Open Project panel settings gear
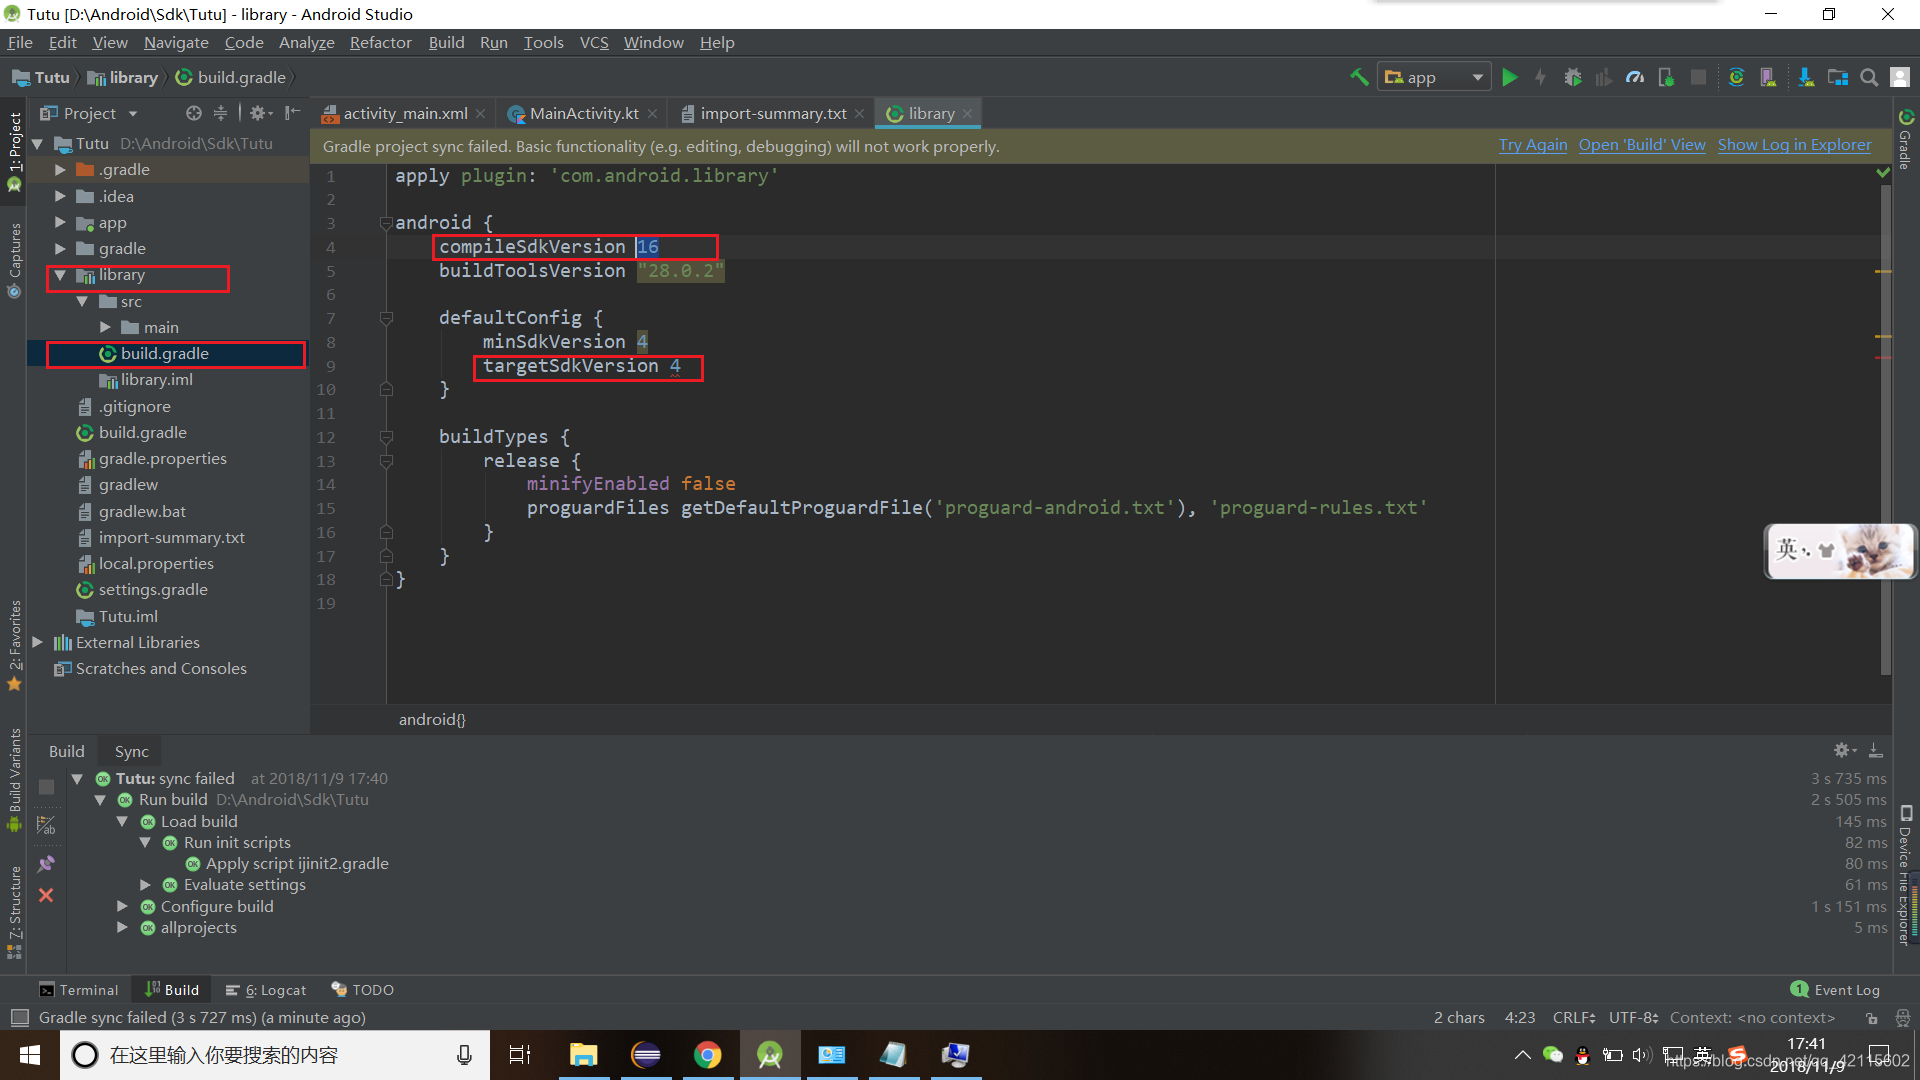The image size is (1920, 1080). [260, 113]
